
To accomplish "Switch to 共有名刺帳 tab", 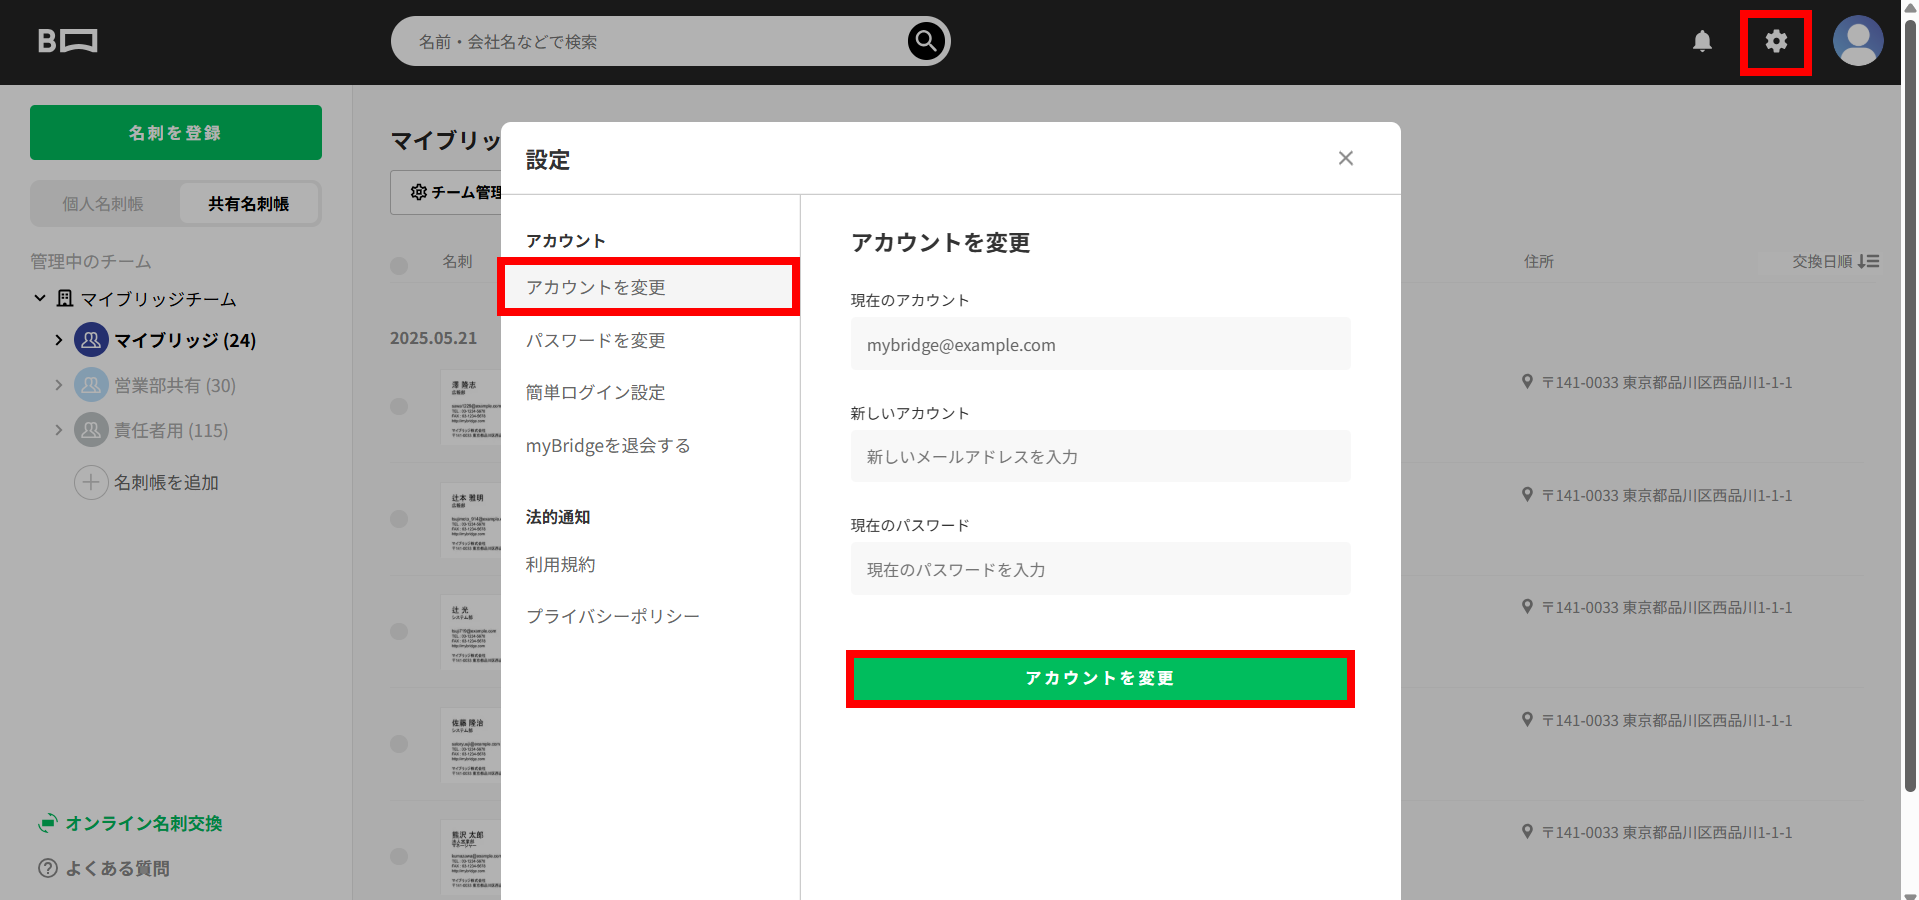I will tap(249, 204).
